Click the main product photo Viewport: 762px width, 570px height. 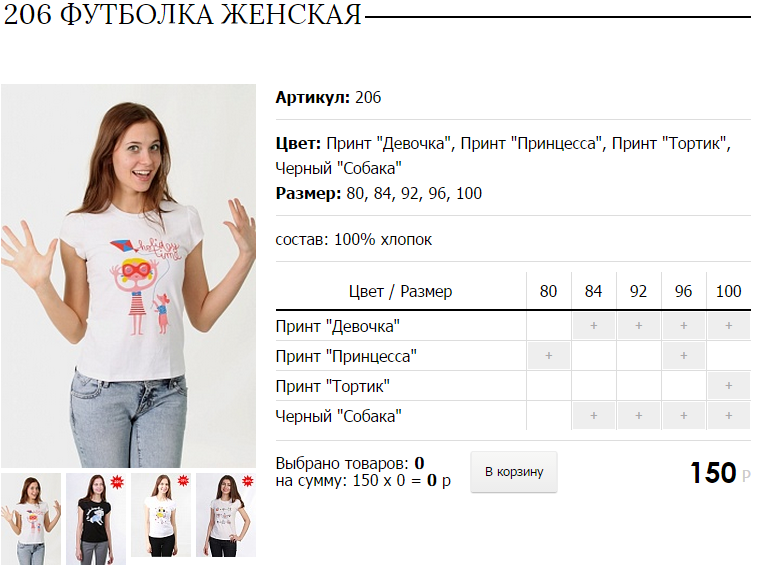pos(129,278)
